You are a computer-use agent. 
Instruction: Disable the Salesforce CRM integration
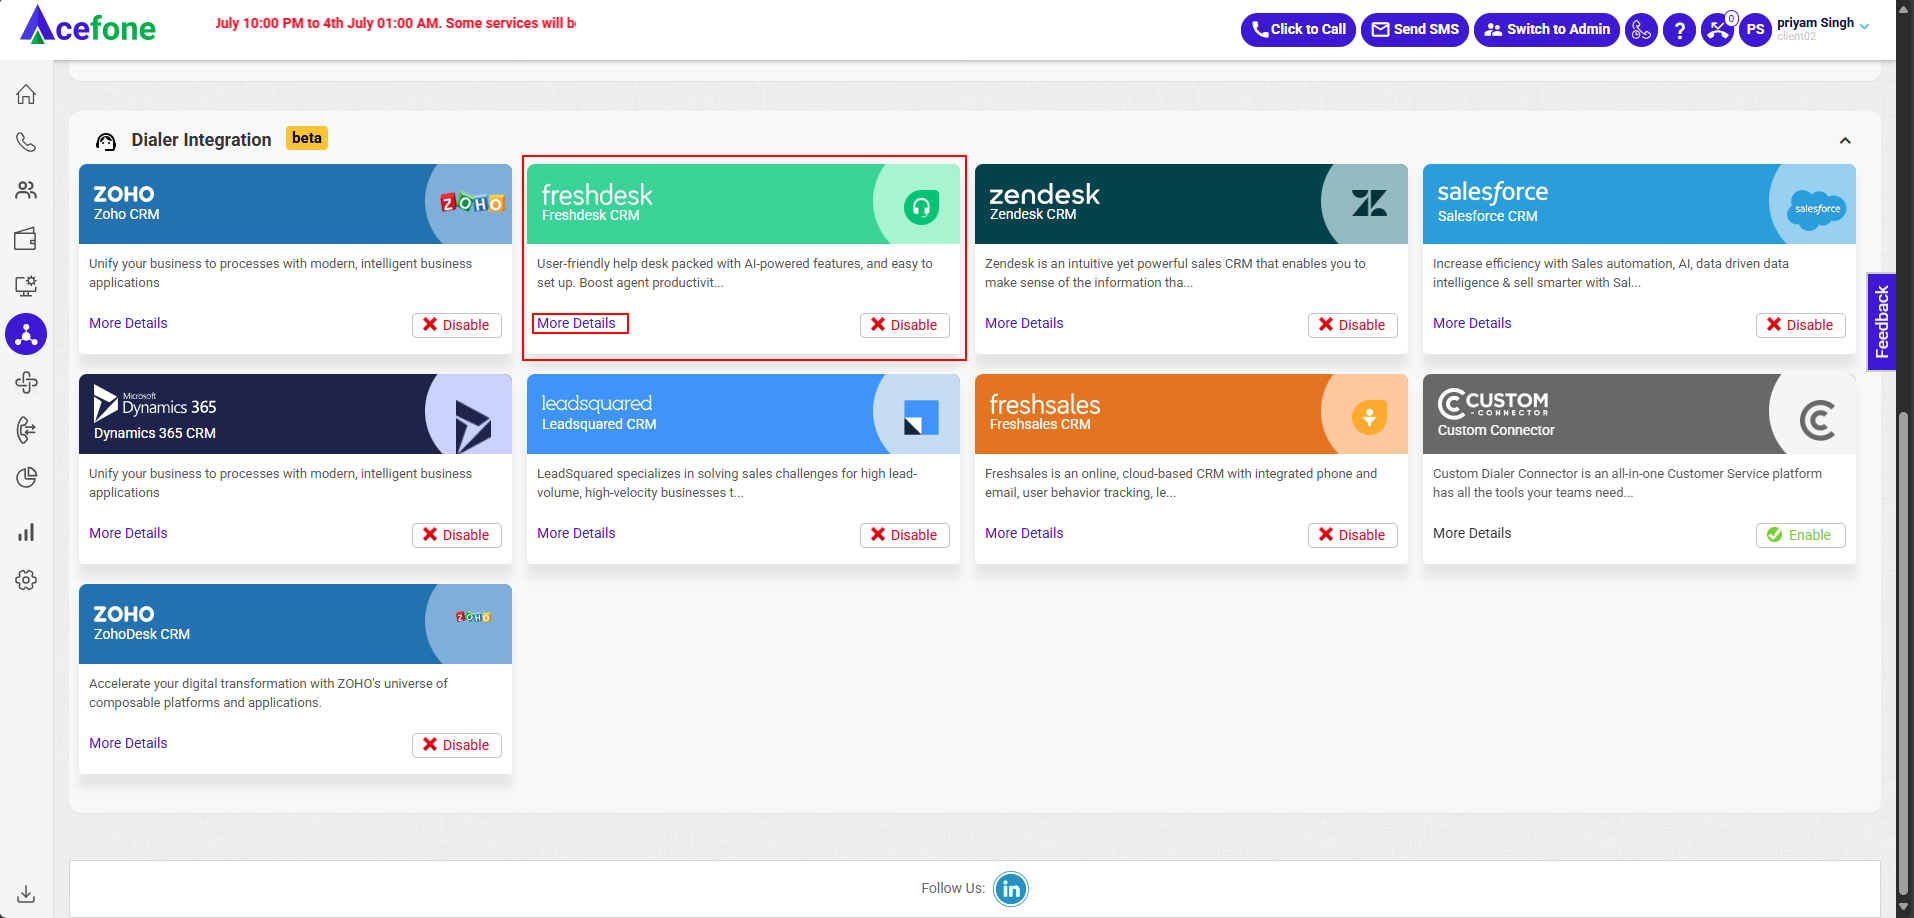[1801, 325]
